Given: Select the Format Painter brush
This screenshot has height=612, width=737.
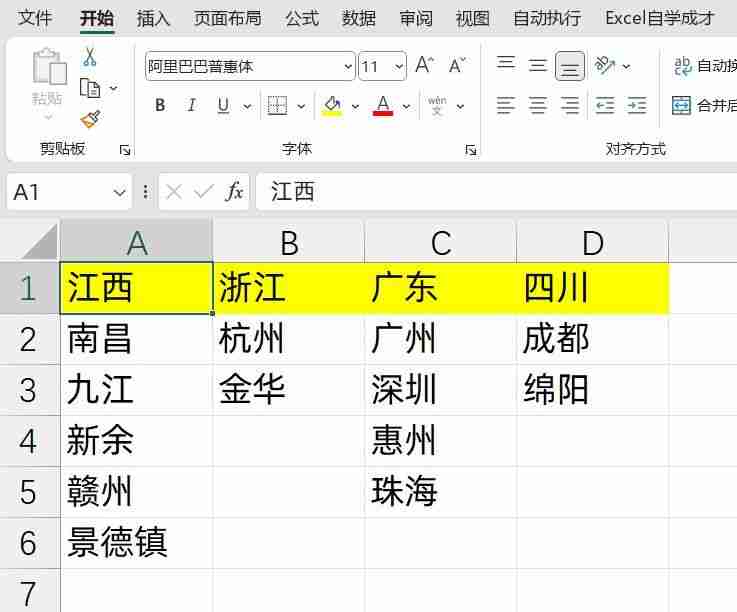Looking at the screenshot, I should 90,119.
